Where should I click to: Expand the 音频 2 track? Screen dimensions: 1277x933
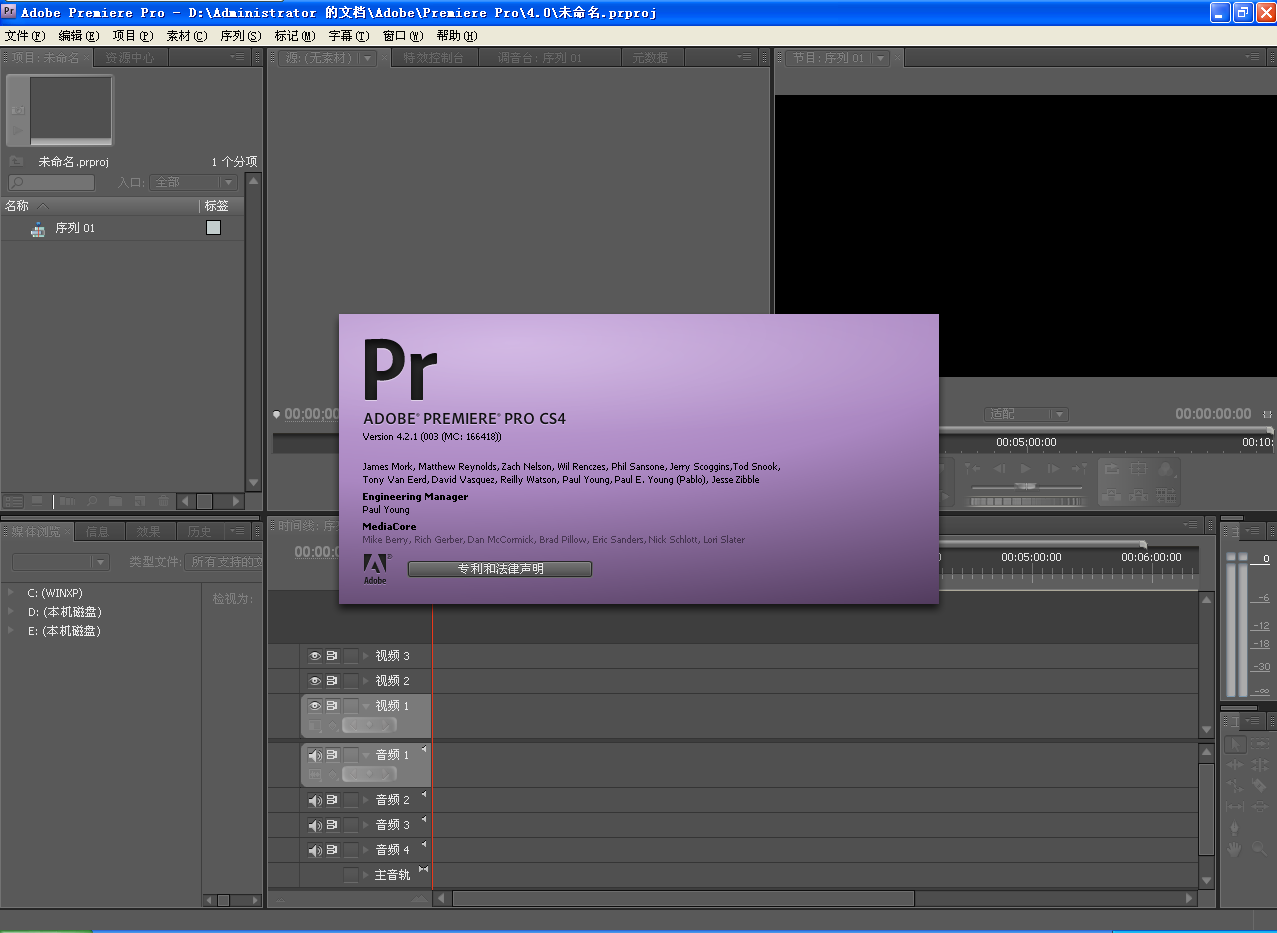coord(366,800)
